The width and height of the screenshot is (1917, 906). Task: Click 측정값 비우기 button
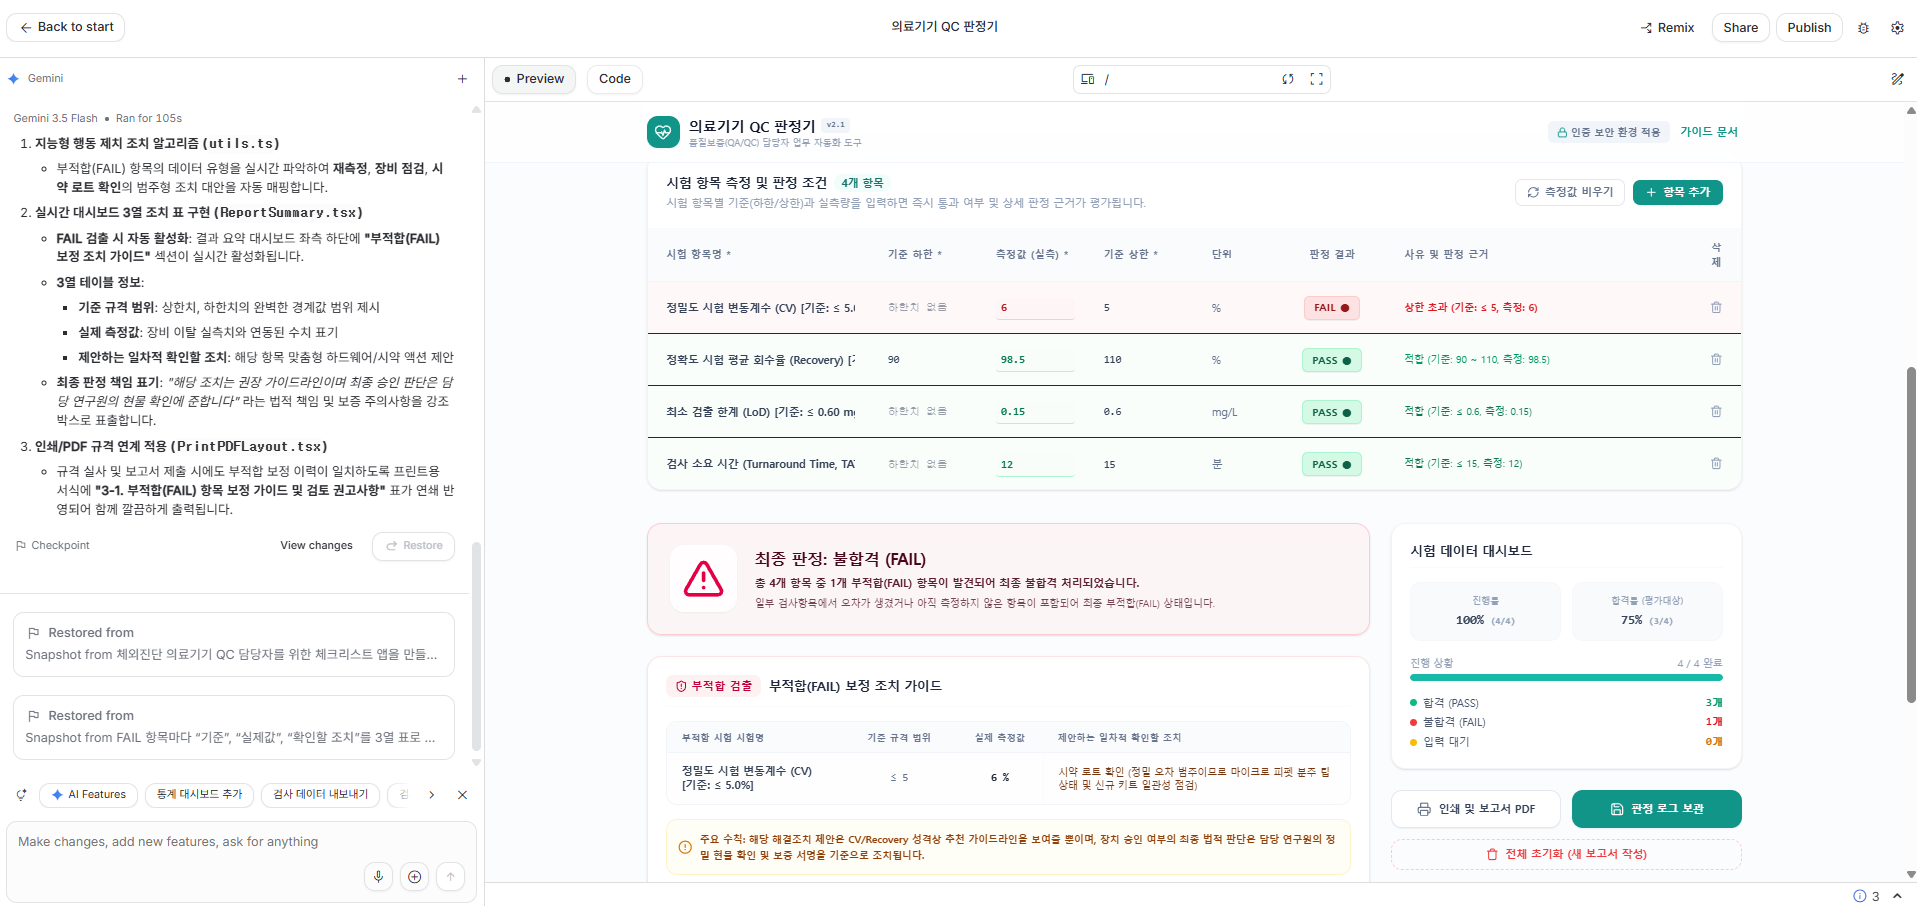(x=1570, y=192)
